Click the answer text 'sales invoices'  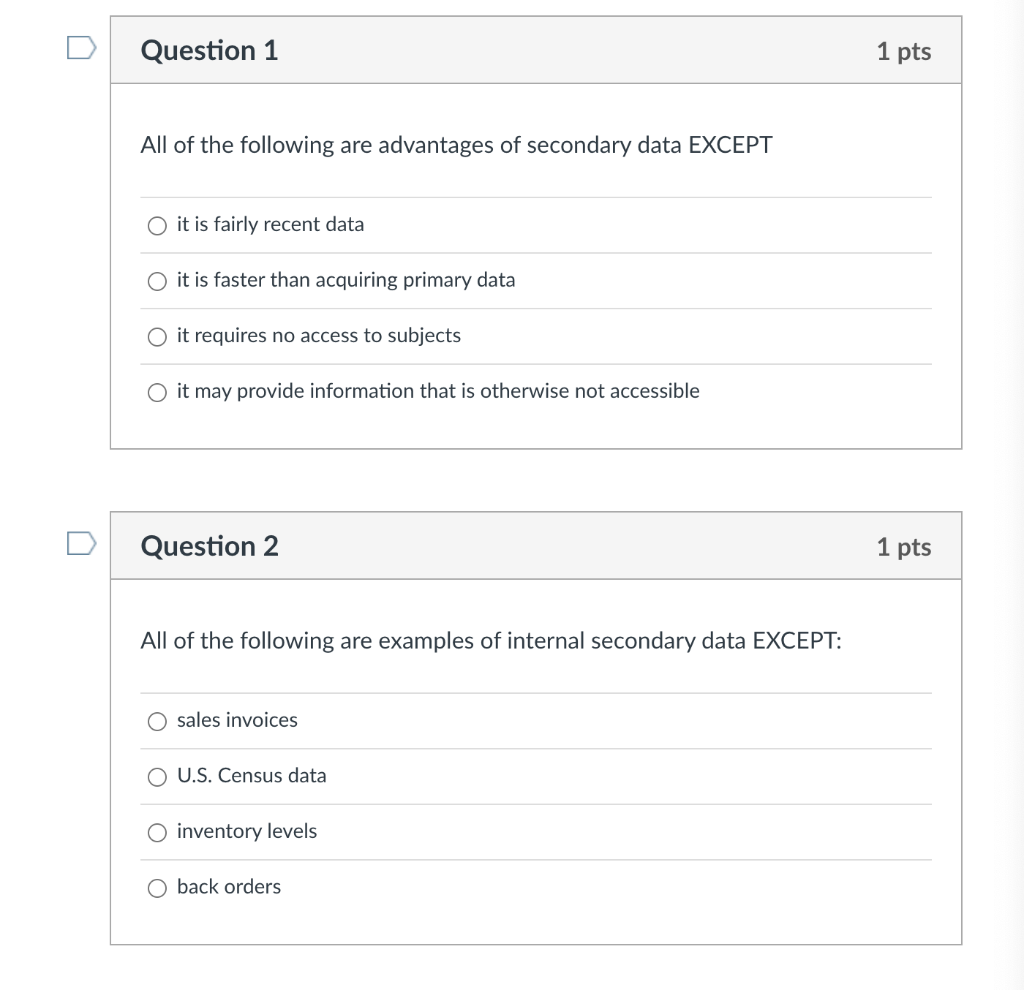point(237,719)
